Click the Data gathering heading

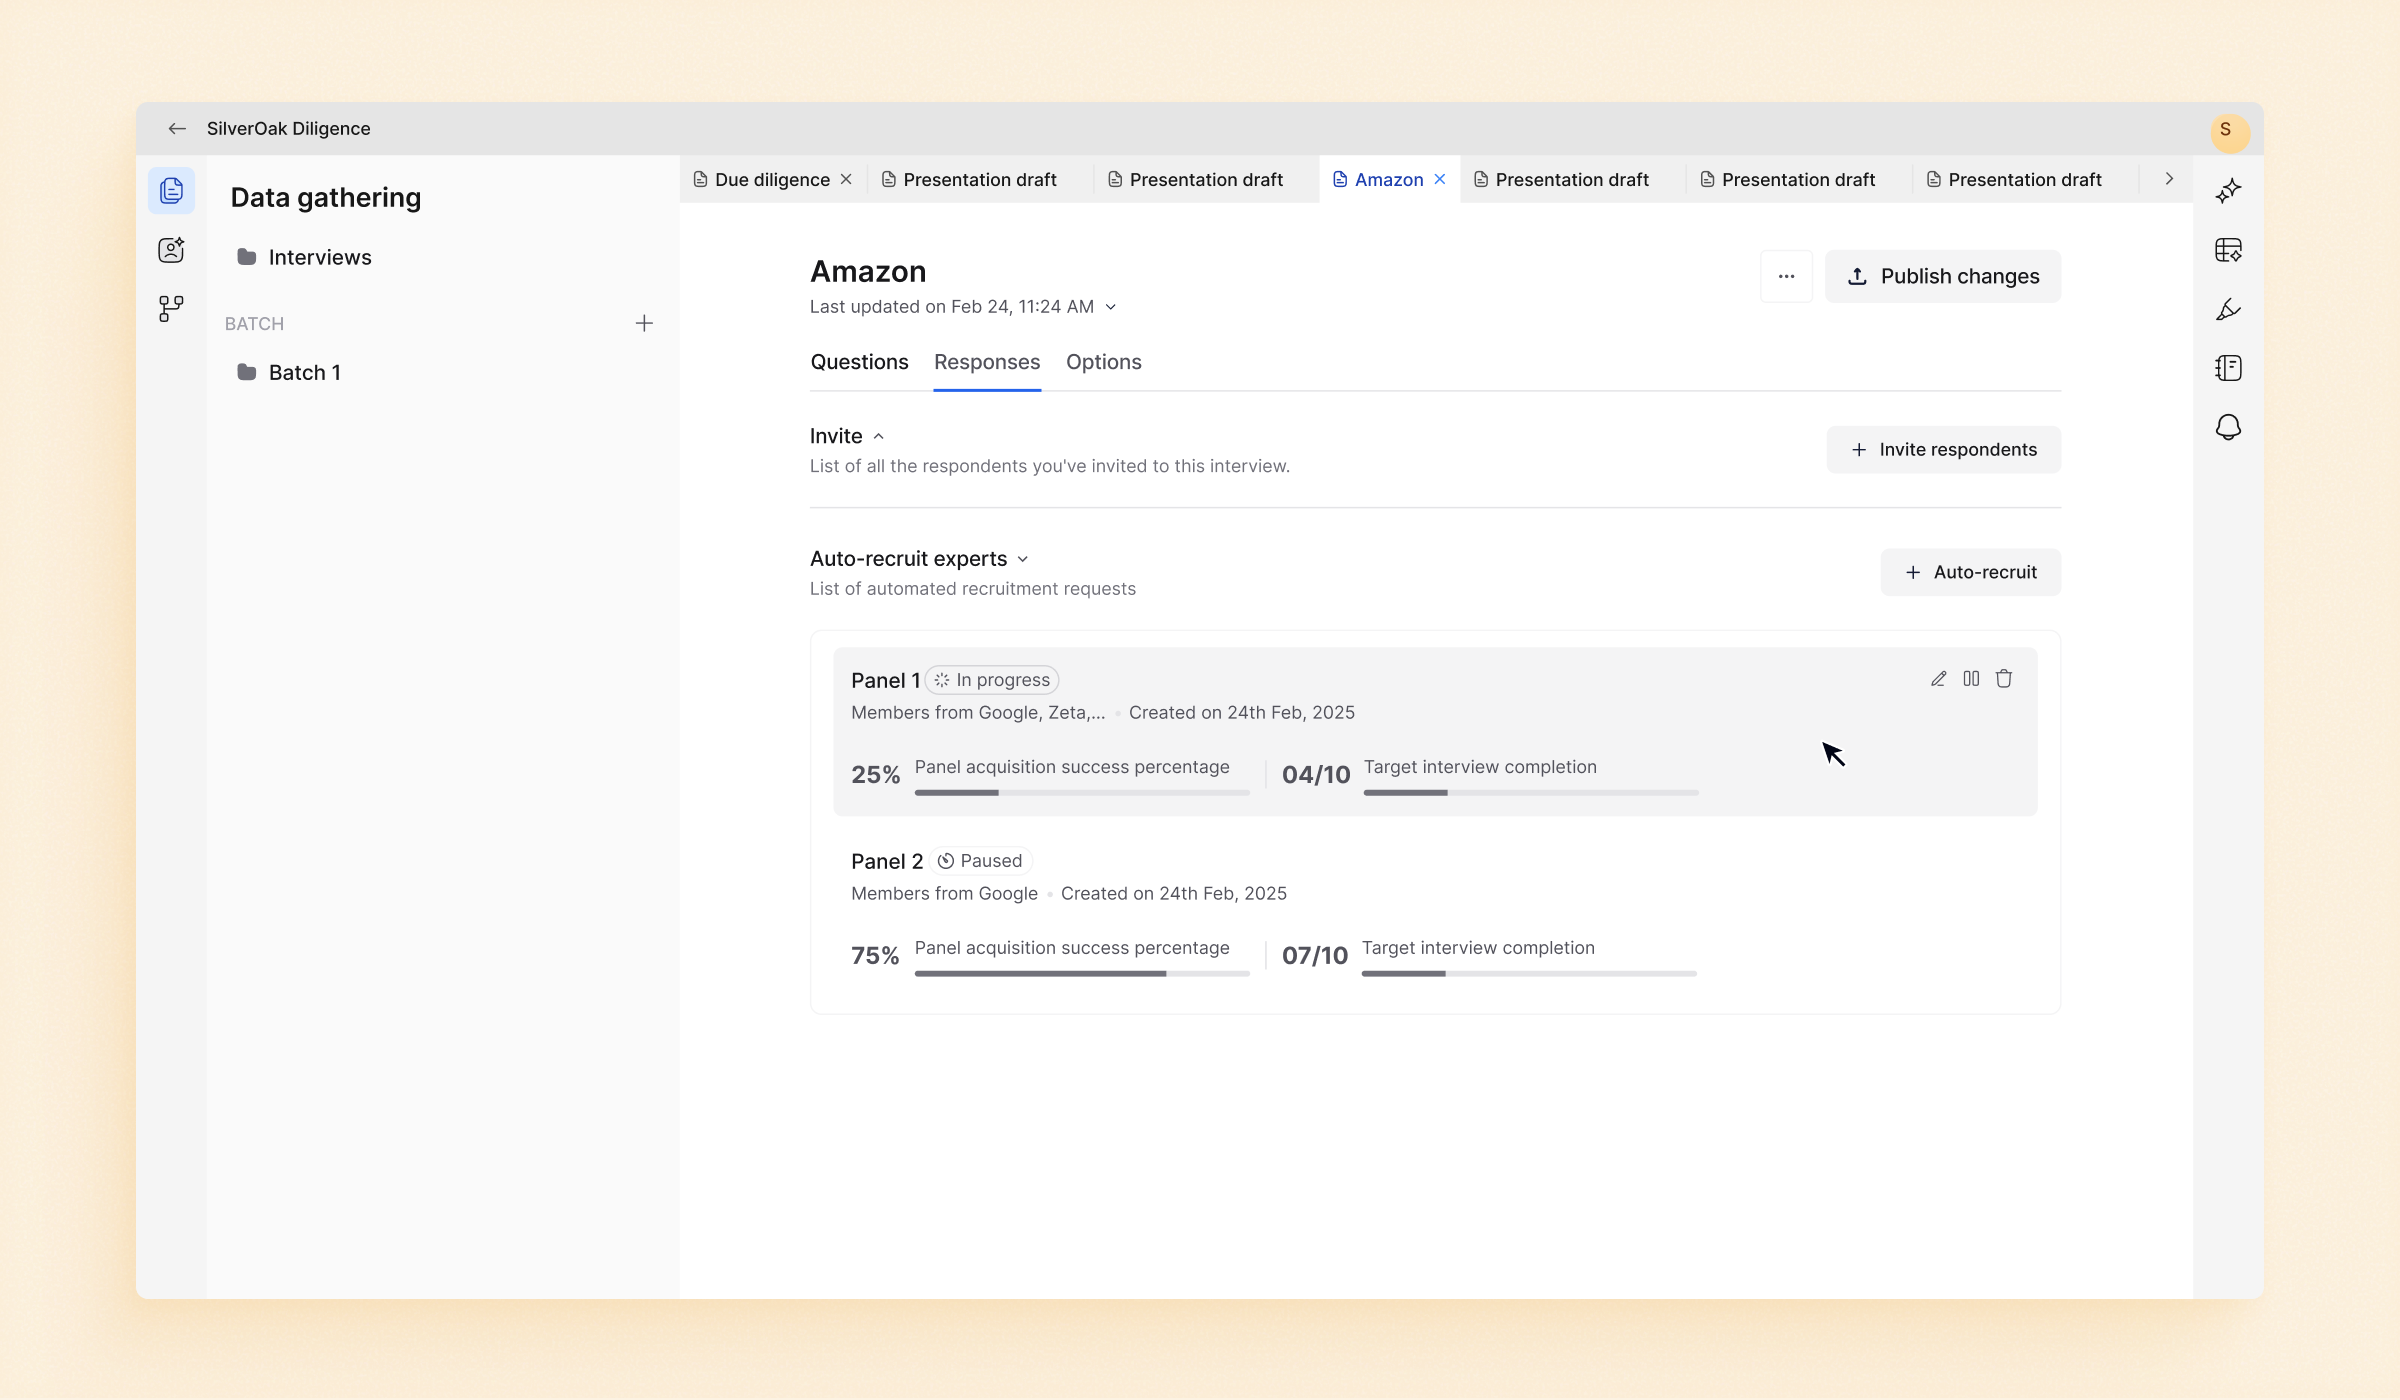(326, 198)
